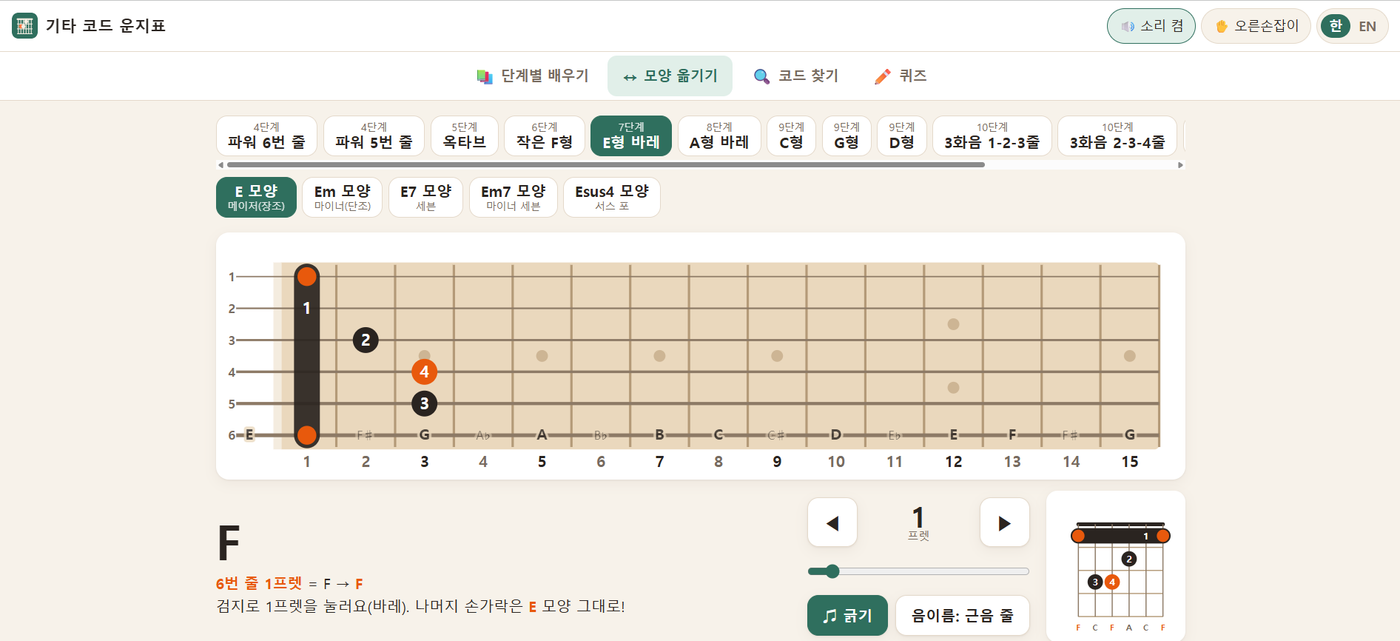Toggle the 오른손잡이 handedness button
This screenshot has width=1400, height=641.
(1256, 26)
